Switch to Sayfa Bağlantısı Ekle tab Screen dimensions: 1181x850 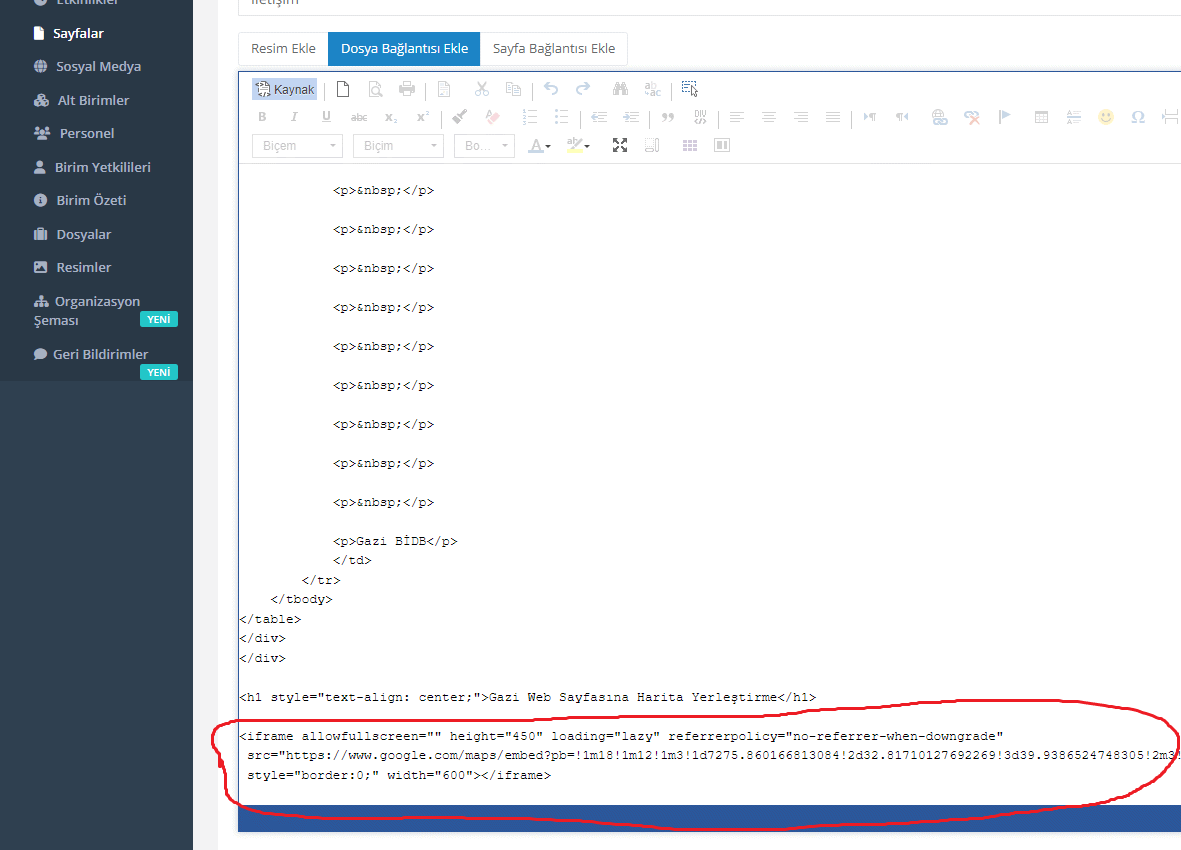point(554,49)
